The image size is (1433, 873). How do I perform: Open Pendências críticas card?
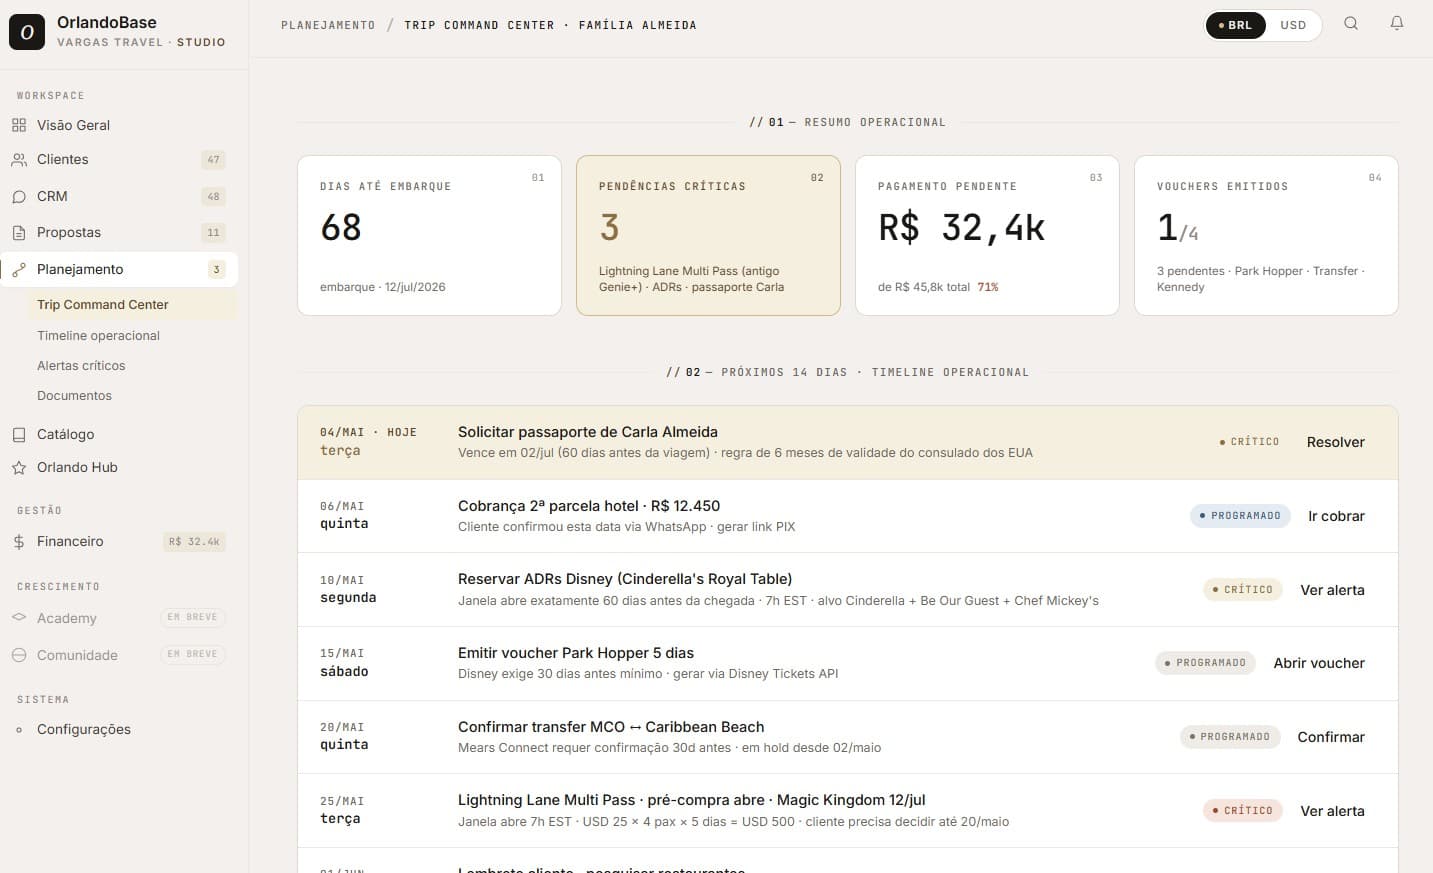coord(708,236)
